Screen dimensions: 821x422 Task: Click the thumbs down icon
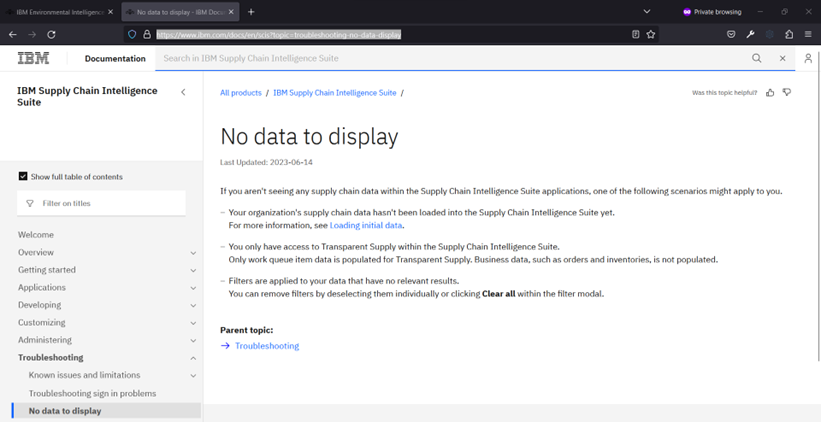point(787,93)
